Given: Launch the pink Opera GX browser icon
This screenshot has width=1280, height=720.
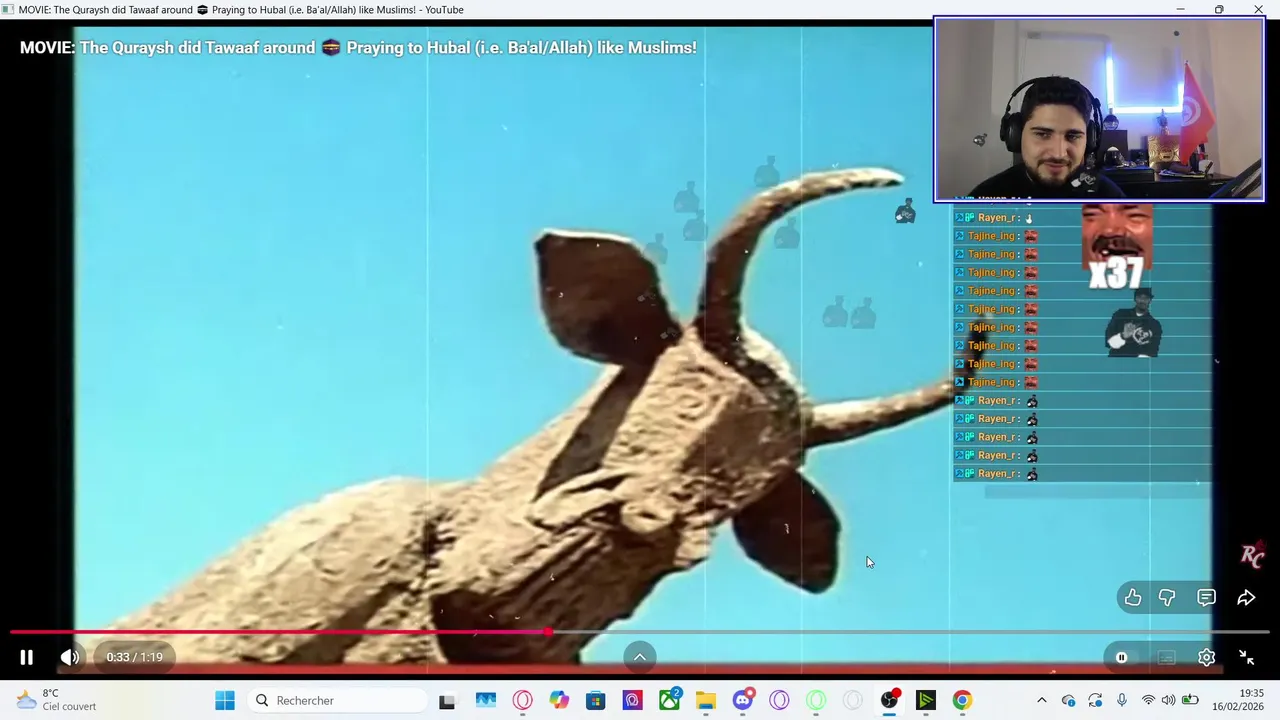Looking at the screenshot, I should 522,700.
